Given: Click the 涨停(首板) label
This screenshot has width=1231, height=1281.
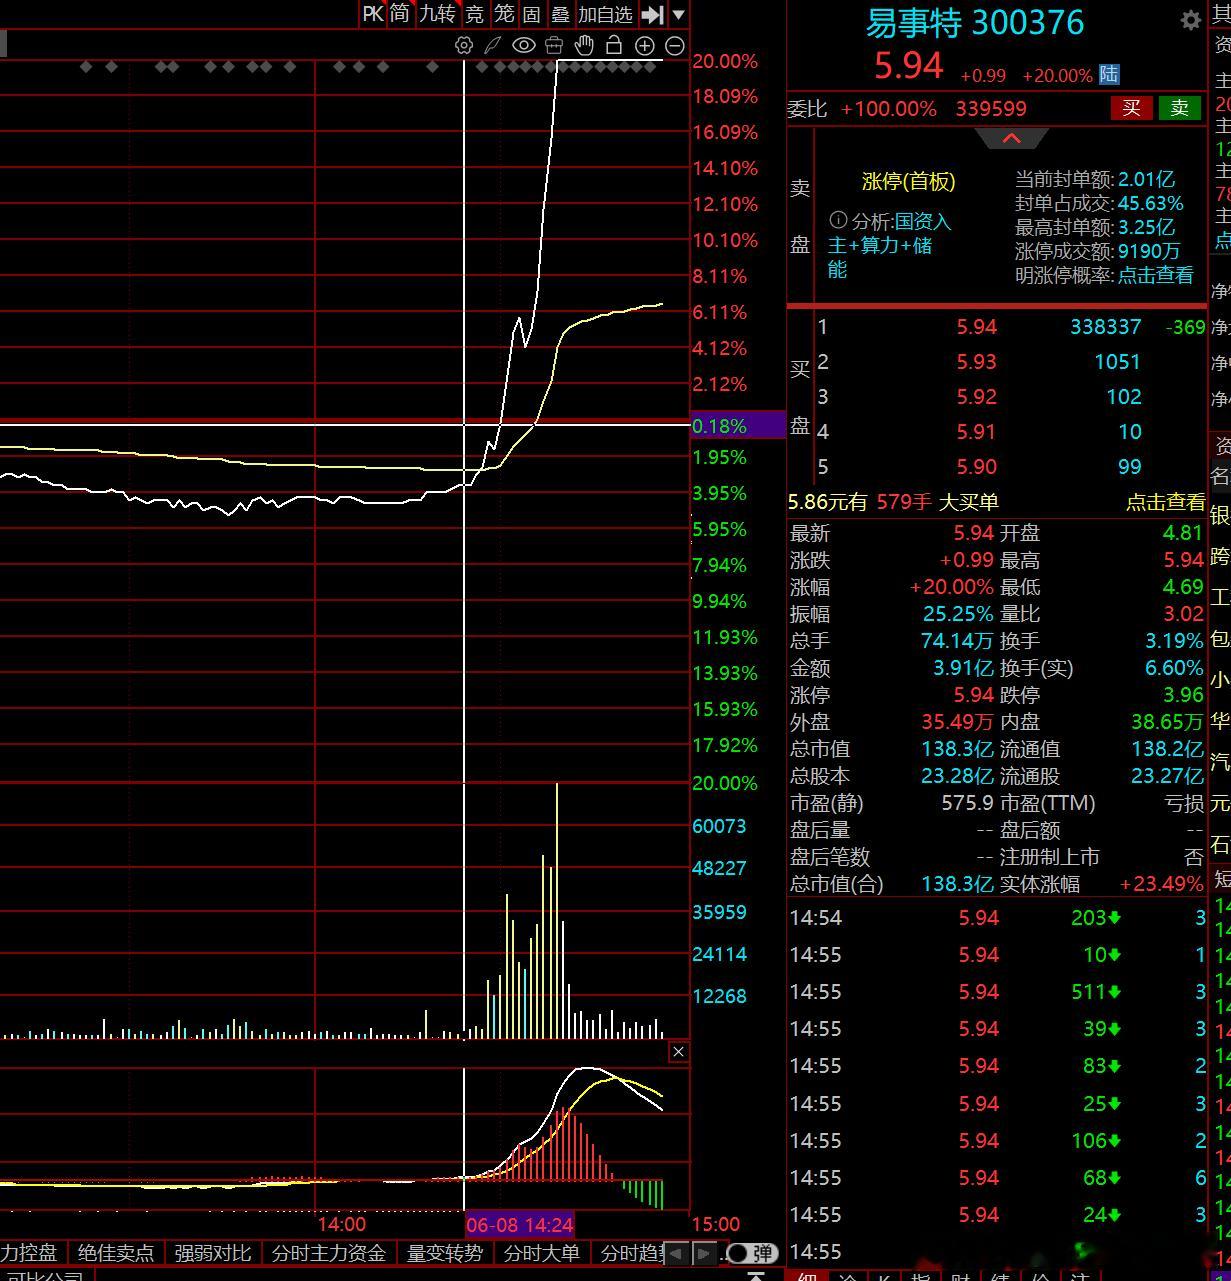Looking at the screenshot, I should [909, 181].
